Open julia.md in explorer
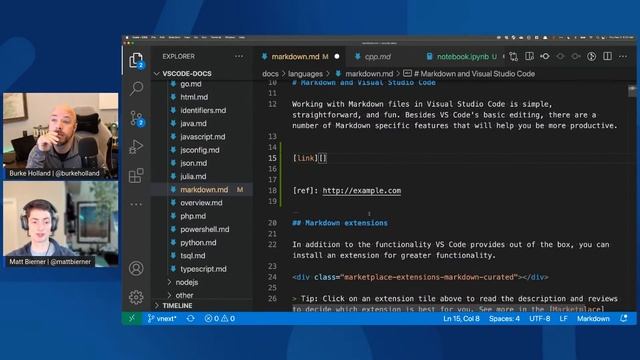The image size is (640, 360). [193, 176]
